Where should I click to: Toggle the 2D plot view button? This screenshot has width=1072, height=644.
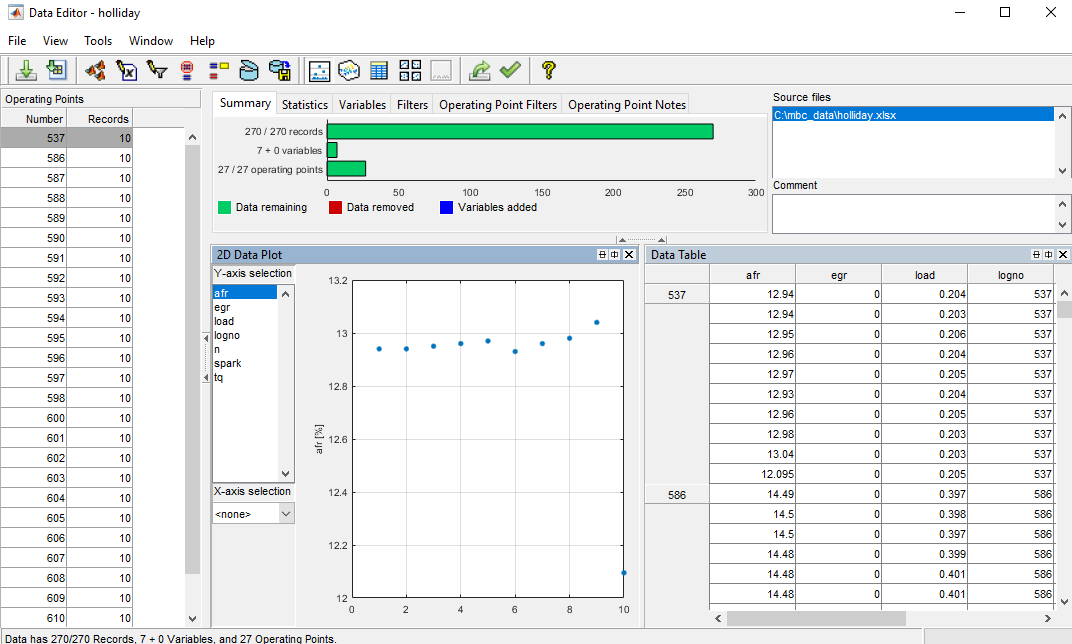click(319, 70)
